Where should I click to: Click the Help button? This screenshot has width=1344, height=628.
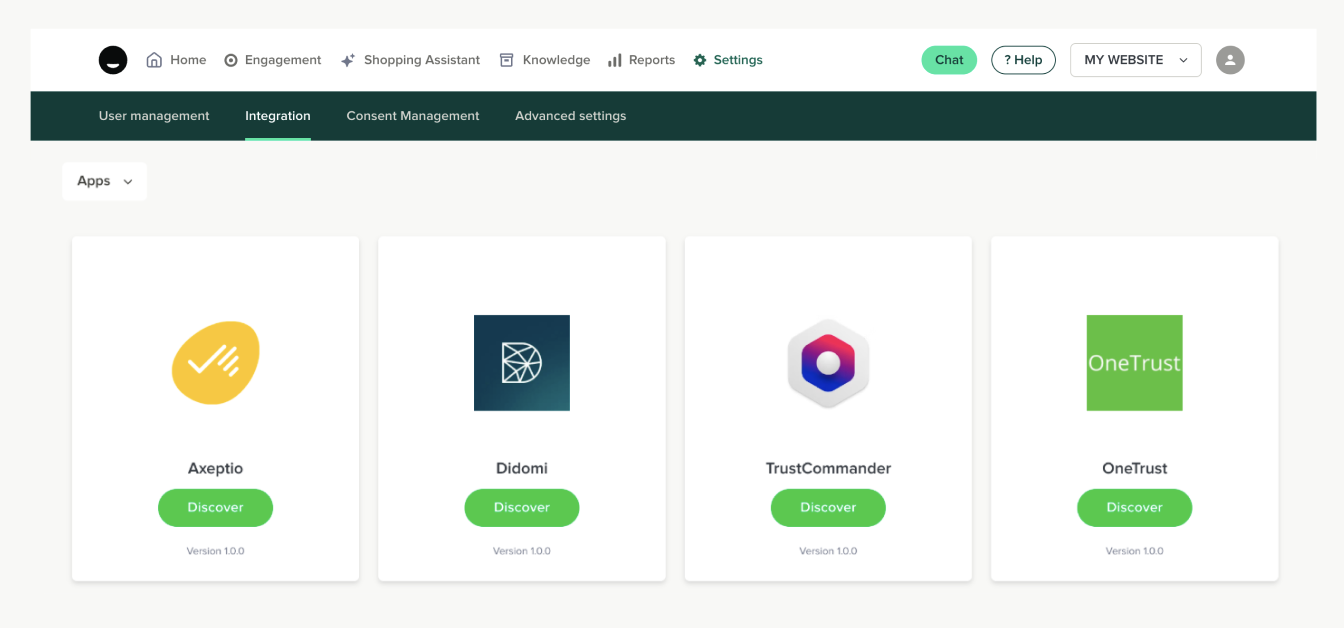click(1023, 60)
